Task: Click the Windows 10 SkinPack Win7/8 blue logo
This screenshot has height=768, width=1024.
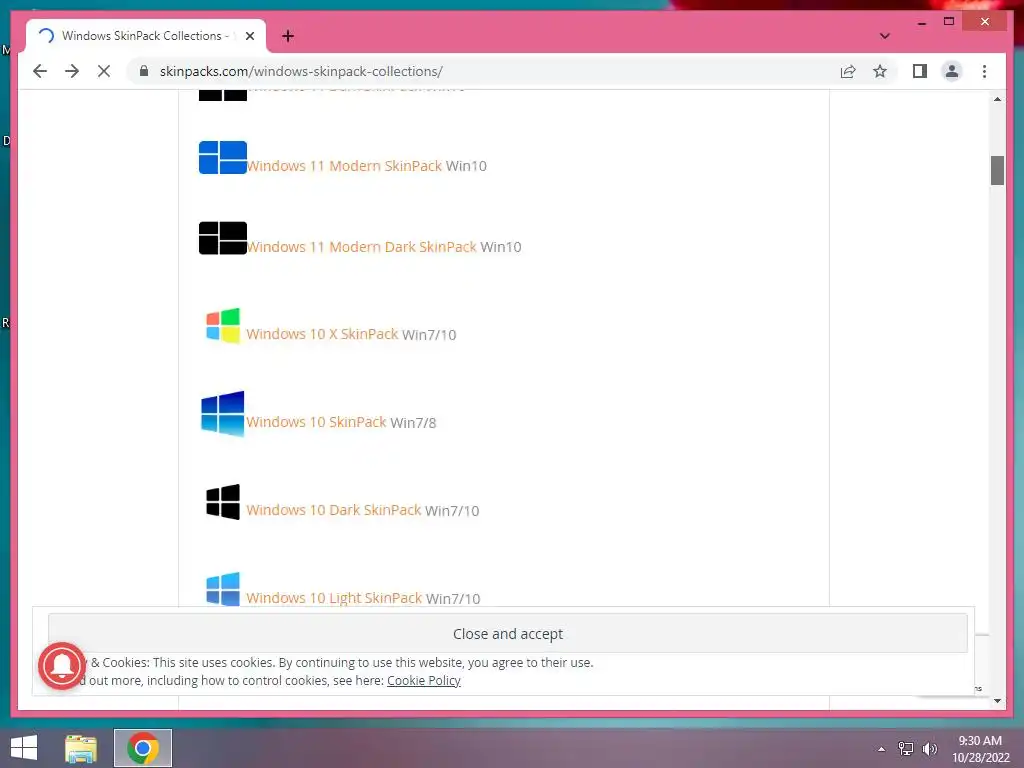Action: [x=223, y=413]
